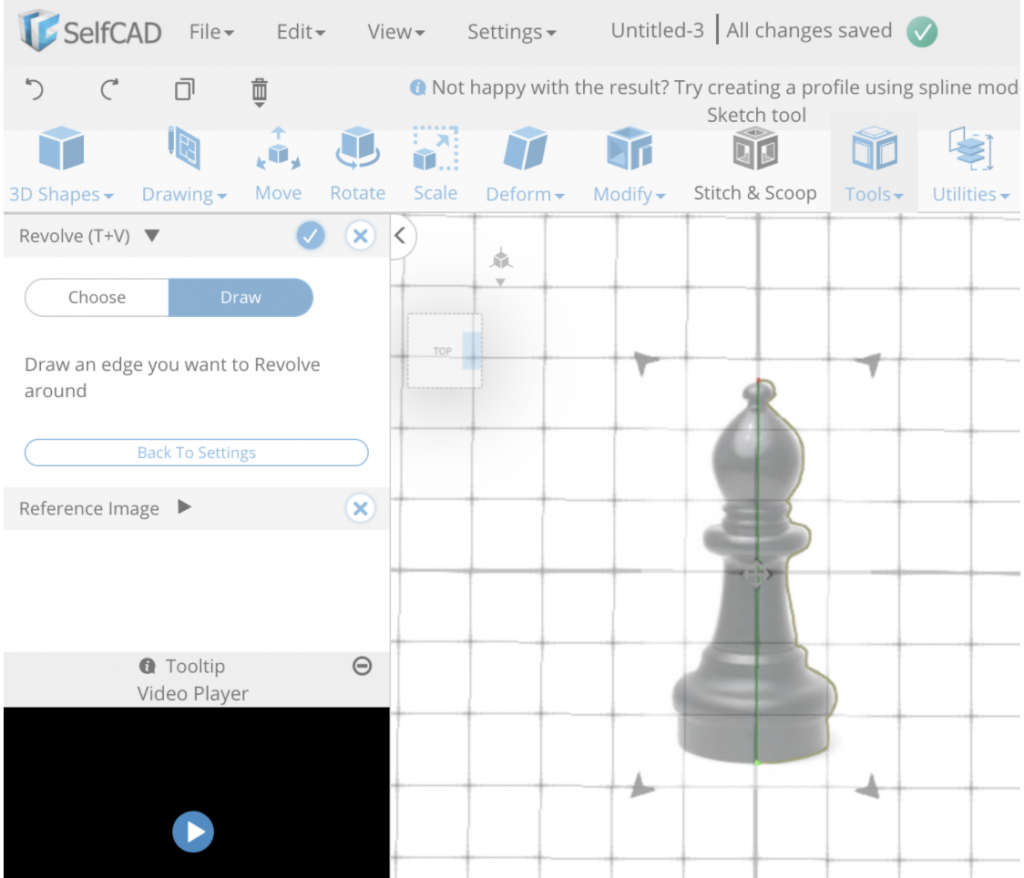Open the Edit menu
The height and width of the screenshot is (878, 1024).
300,31
